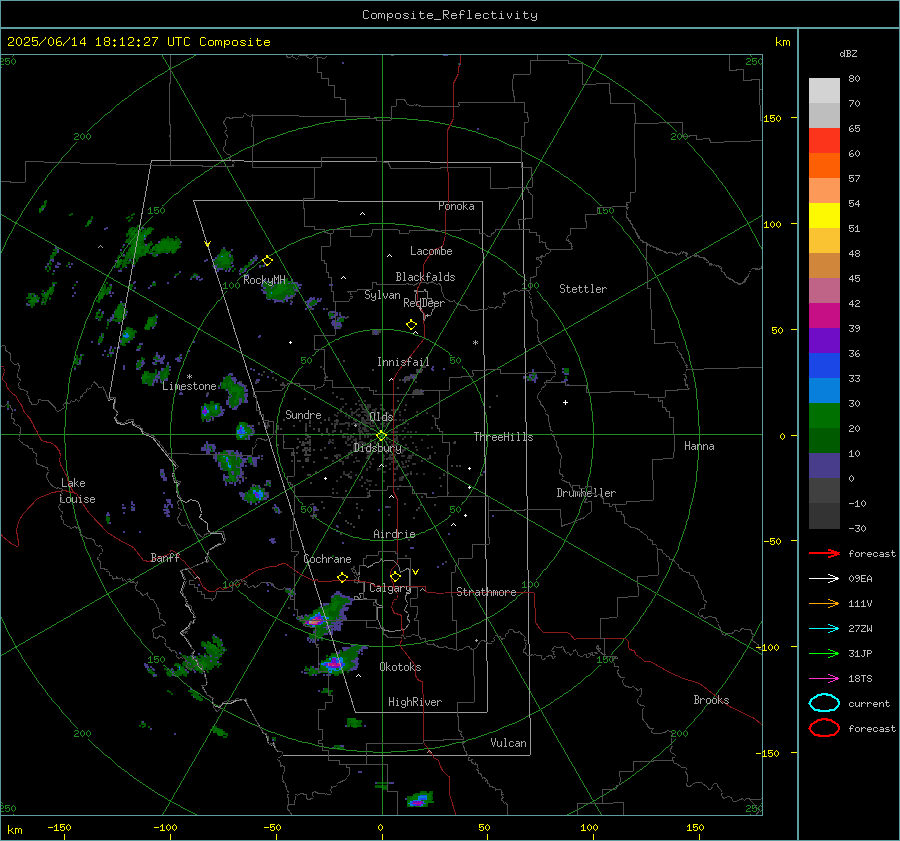
Task: Click the dBZ heading above the color scale
Action: (848, 54)
